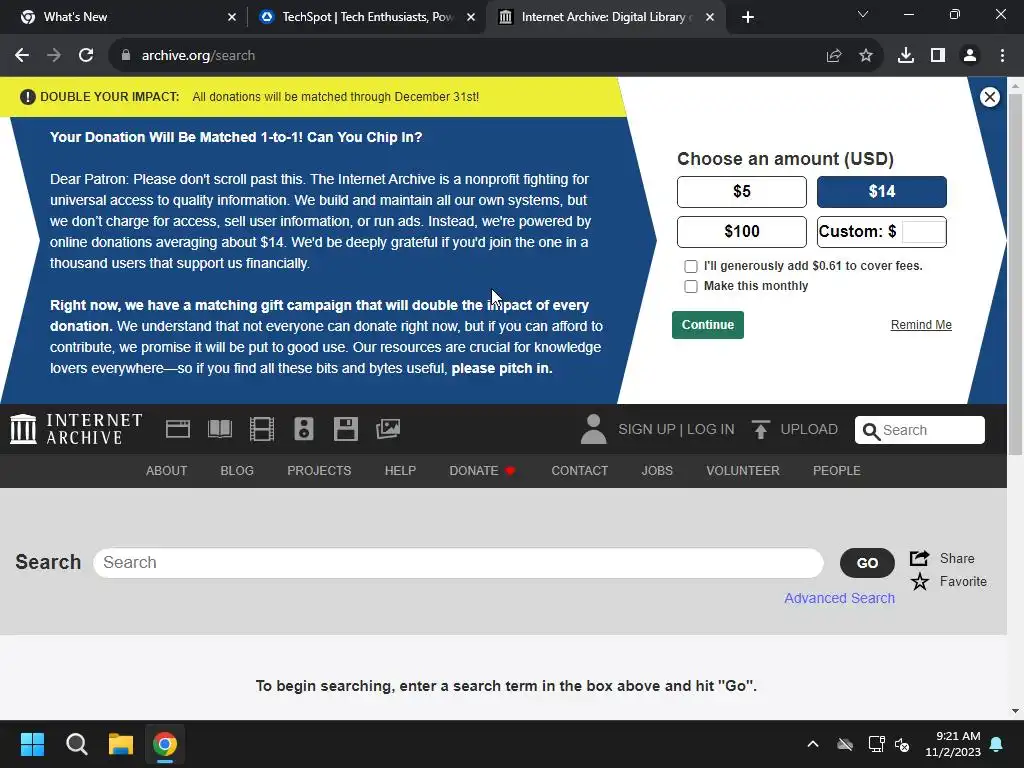Check 'add $0.61 to cover fees' box

[x=690, y=266]
